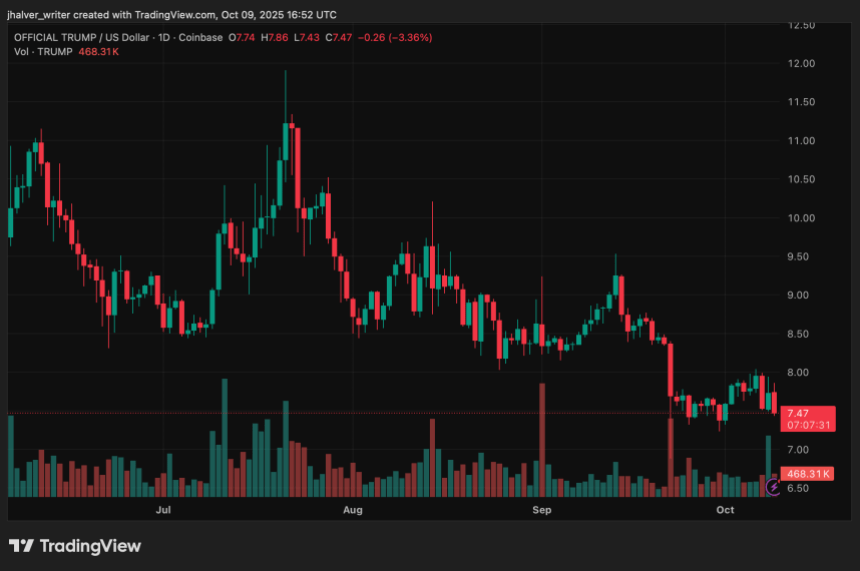
Task: Click the 10.00 price axis label
Action: pos(802,218)
